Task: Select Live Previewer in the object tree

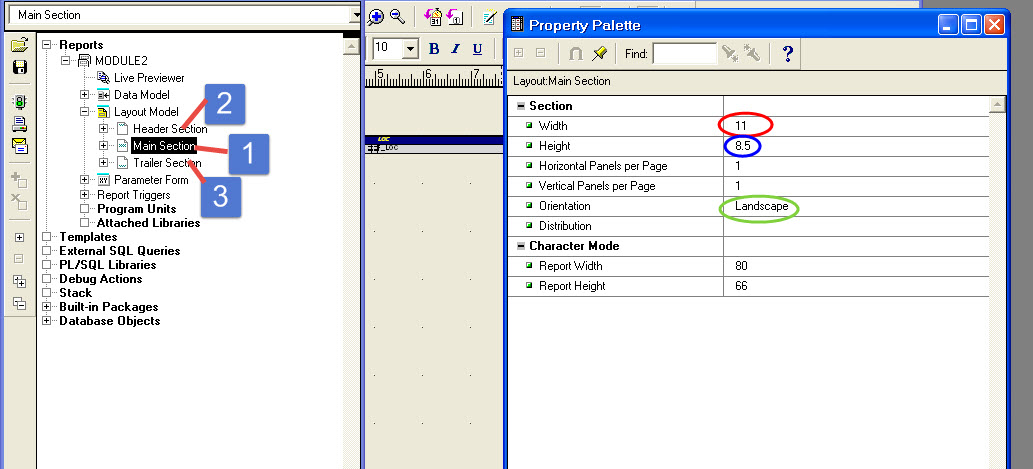Action: click(148, 77)
